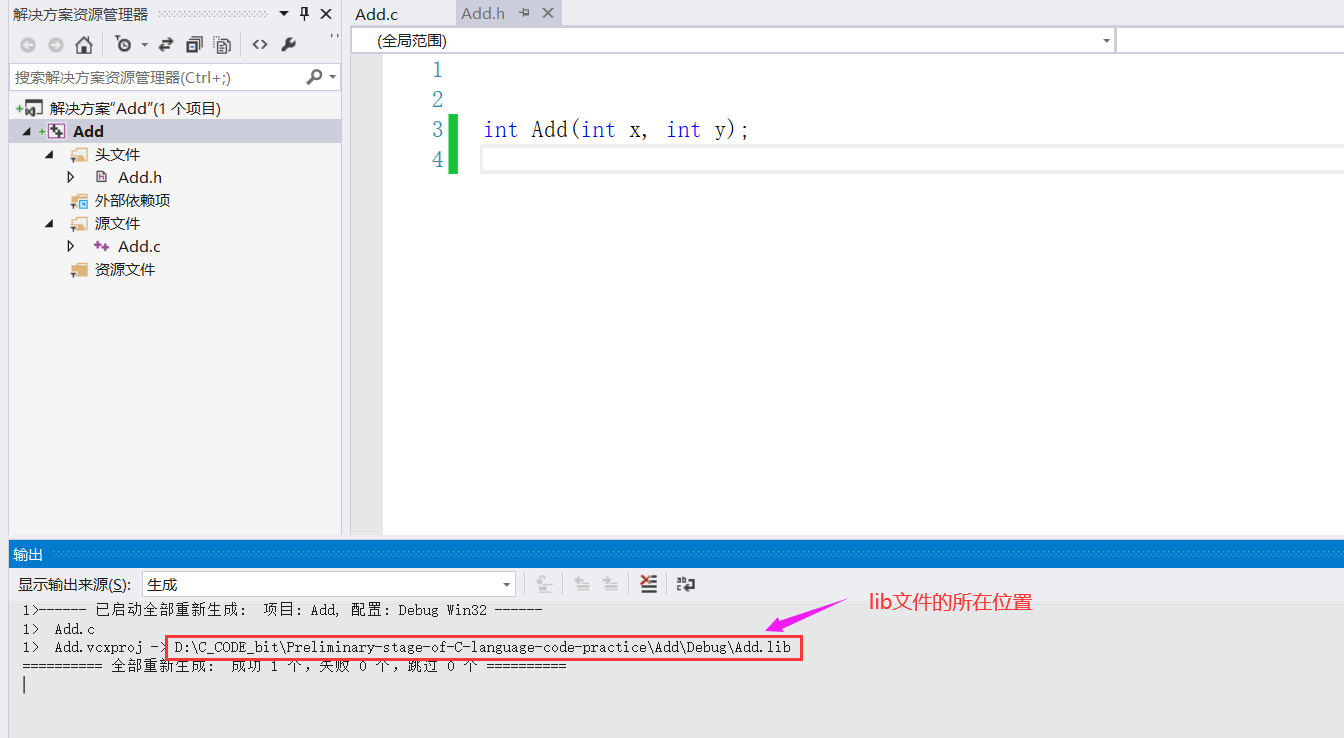Toggle auto-hide pin on Solution Explorer
Screen dimensions: 1344x738
pyautogui.click(x=305, y=14)
